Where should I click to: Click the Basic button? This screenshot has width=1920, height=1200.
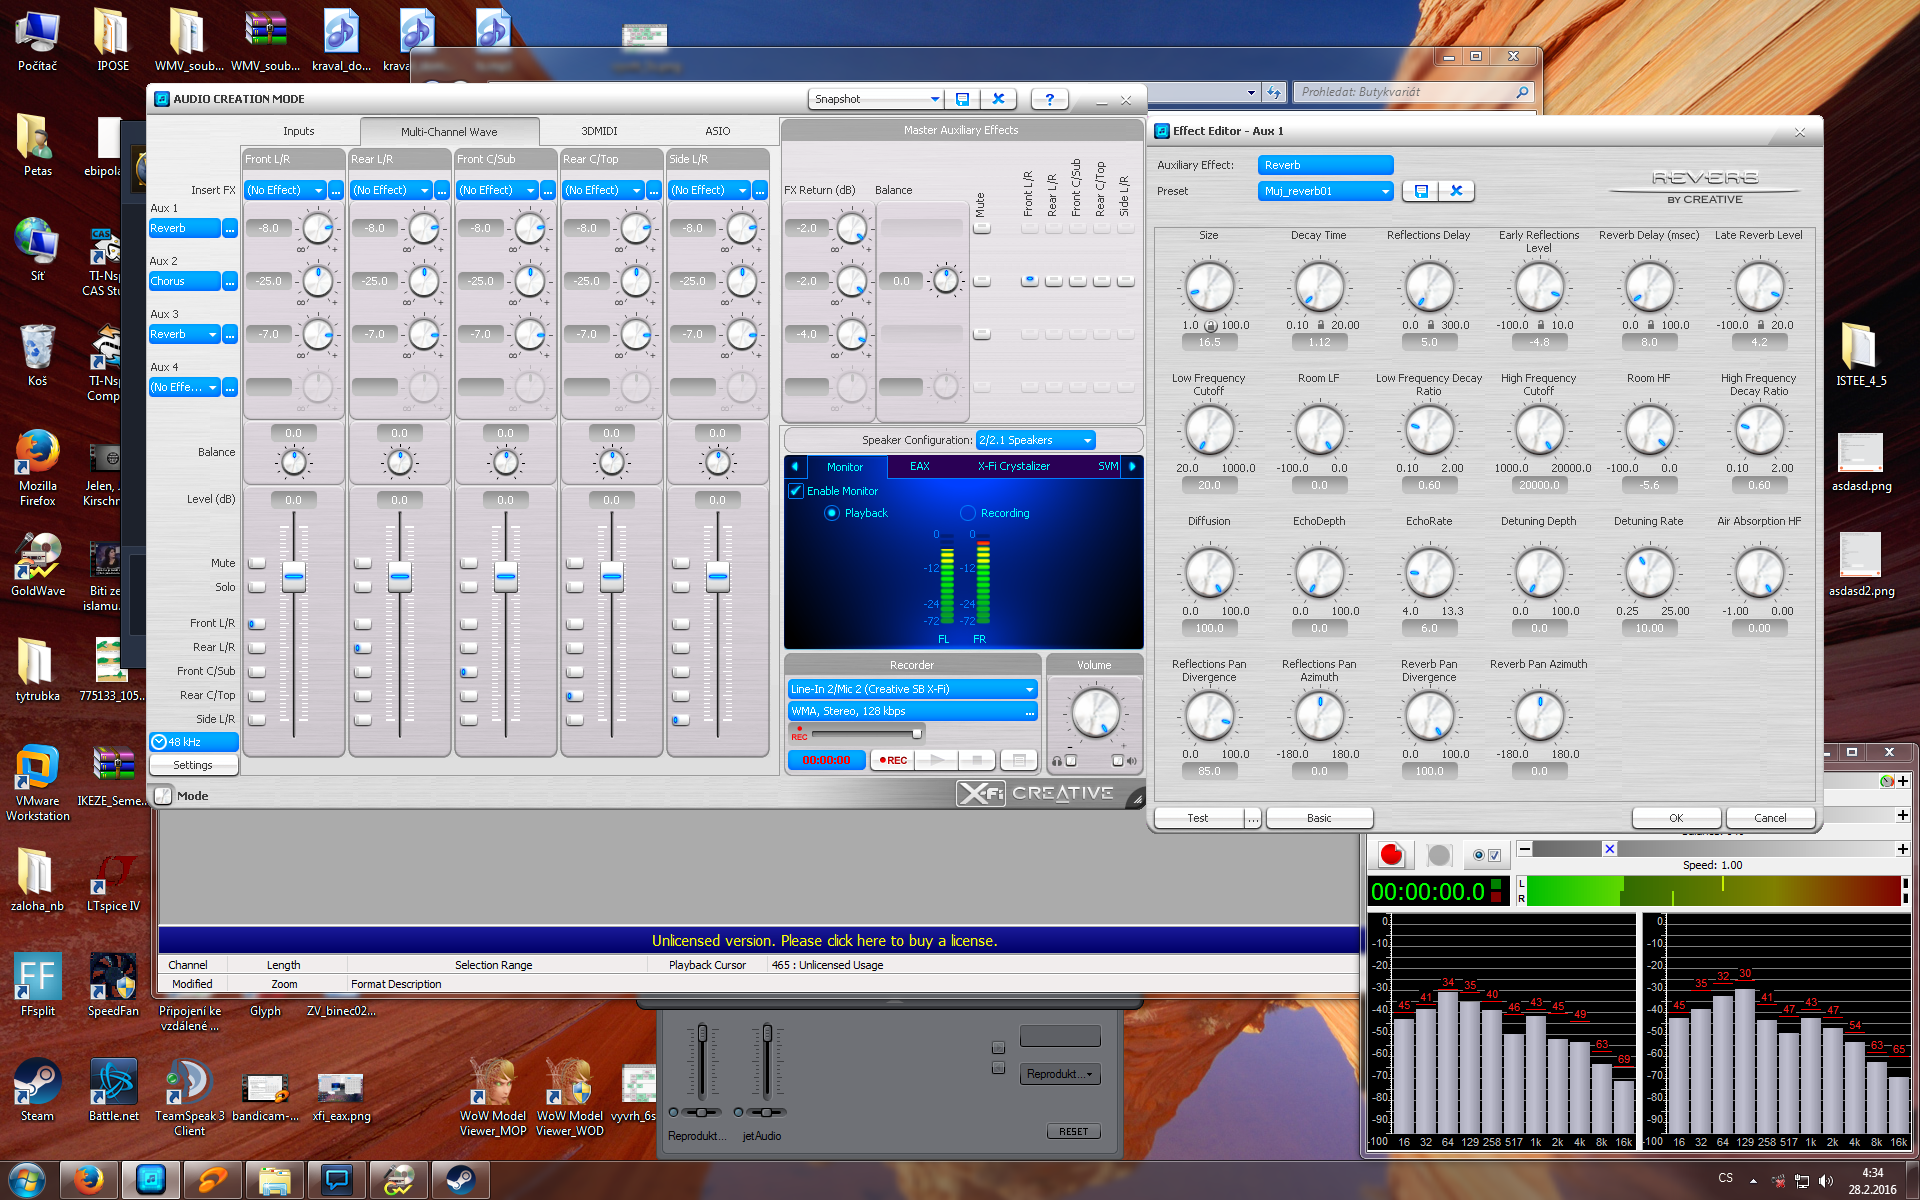[1319, 818]
